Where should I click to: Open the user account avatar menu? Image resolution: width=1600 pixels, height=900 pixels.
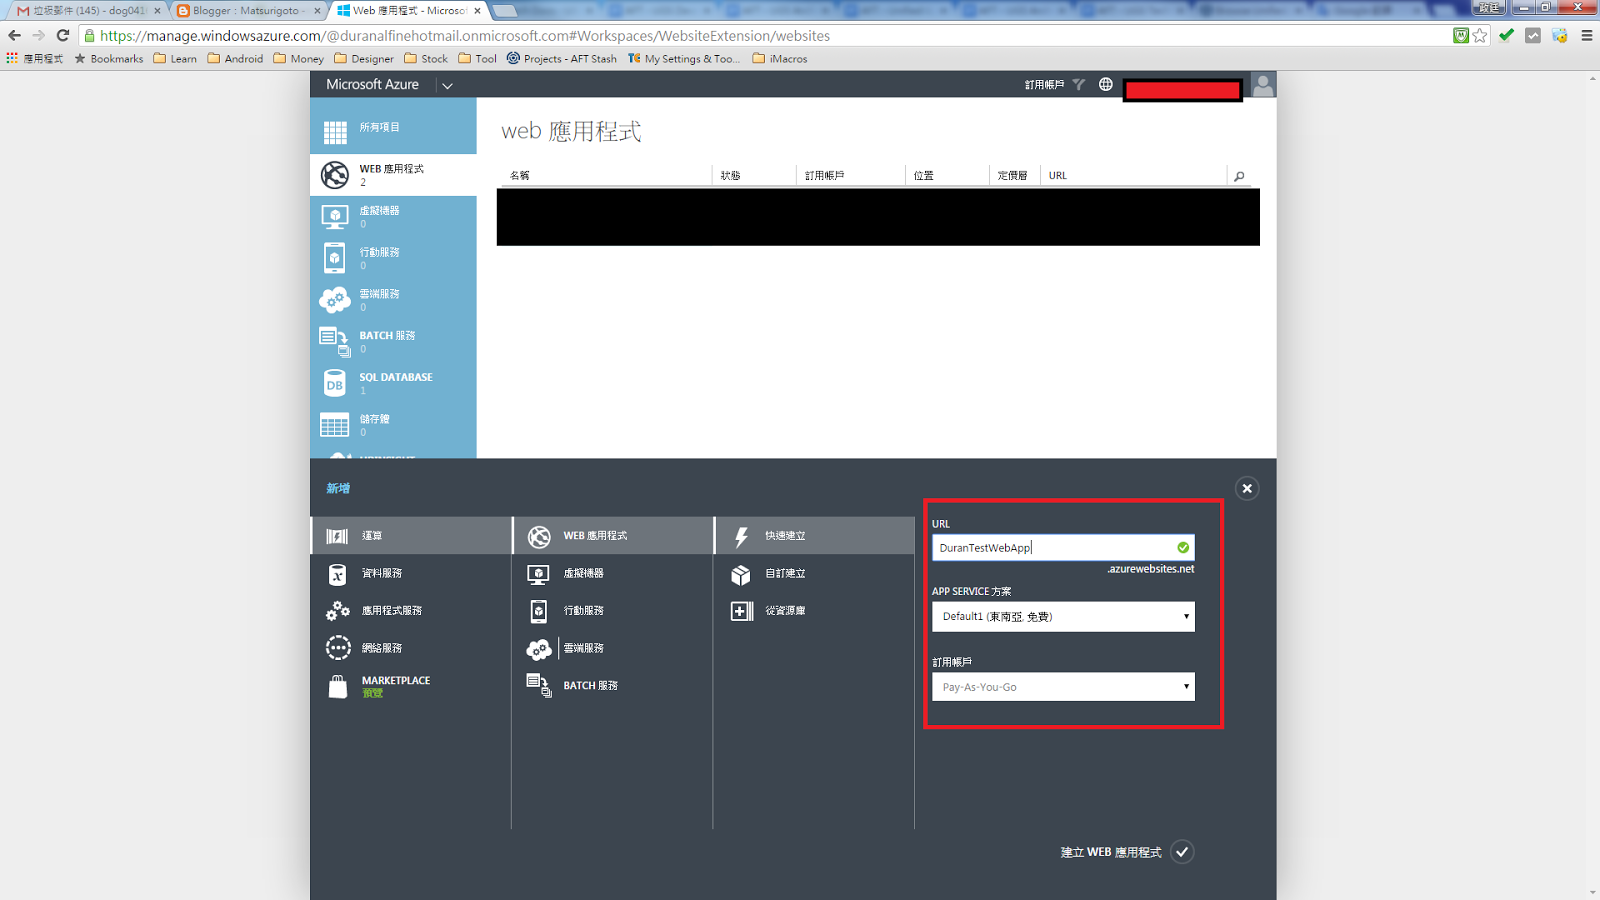pyautogui.click(x=1263, y=85)
